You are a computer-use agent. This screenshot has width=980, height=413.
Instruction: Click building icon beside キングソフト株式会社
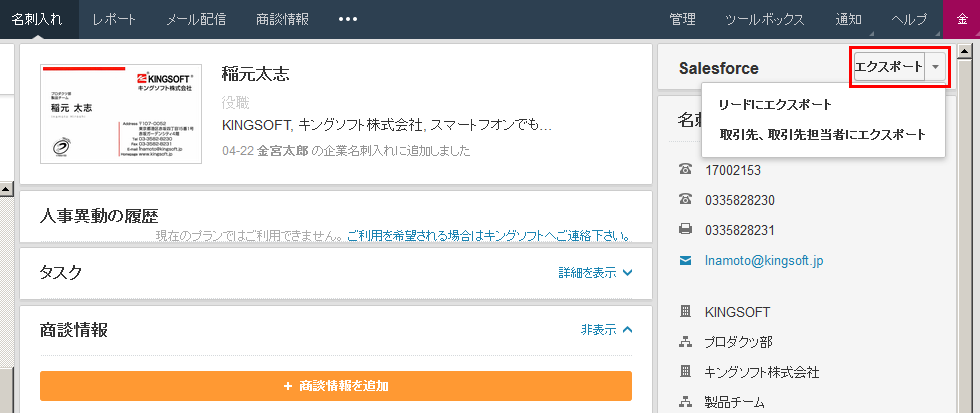pyautogui.click(x=686, y=372)
